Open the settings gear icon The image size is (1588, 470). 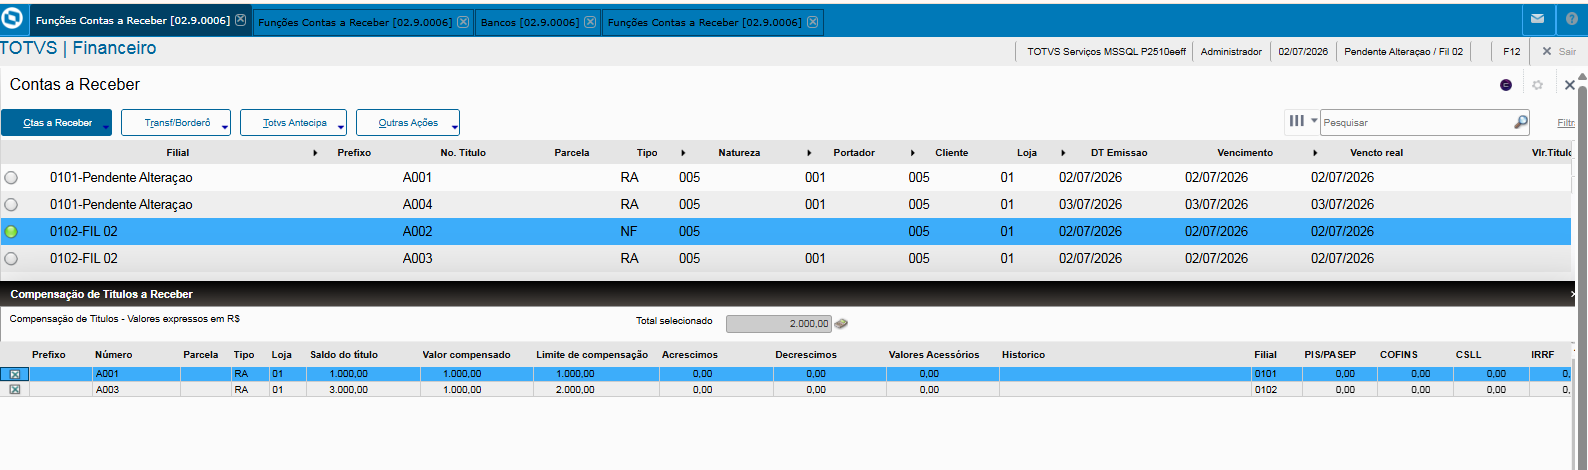pyautogui.click(x=1538, y=85)
